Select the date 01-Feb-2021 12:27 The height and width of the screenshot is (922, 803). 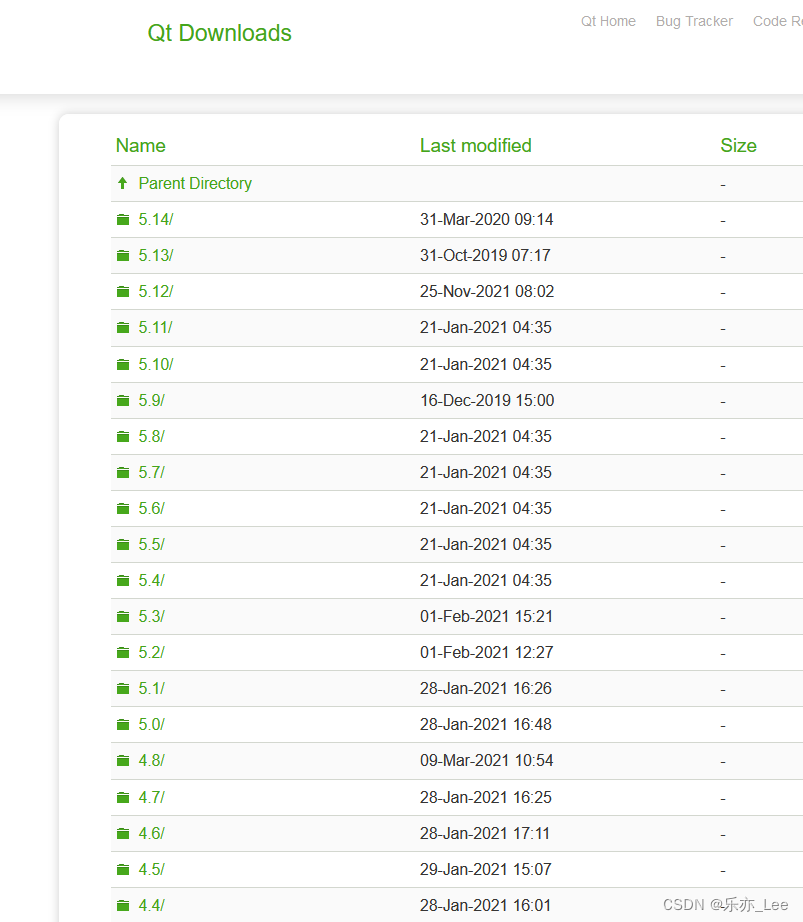[487, 652]
